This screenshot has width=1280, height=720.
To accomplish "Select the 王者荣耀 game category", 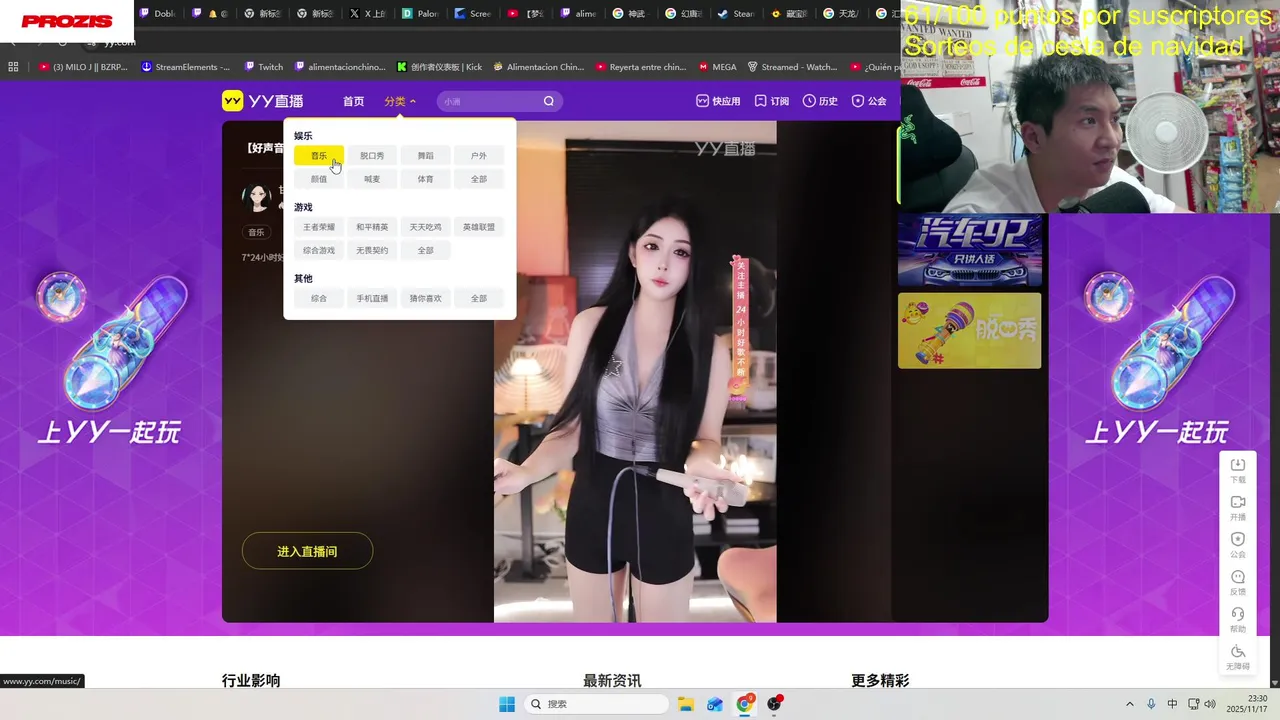I will click(319, 227).
